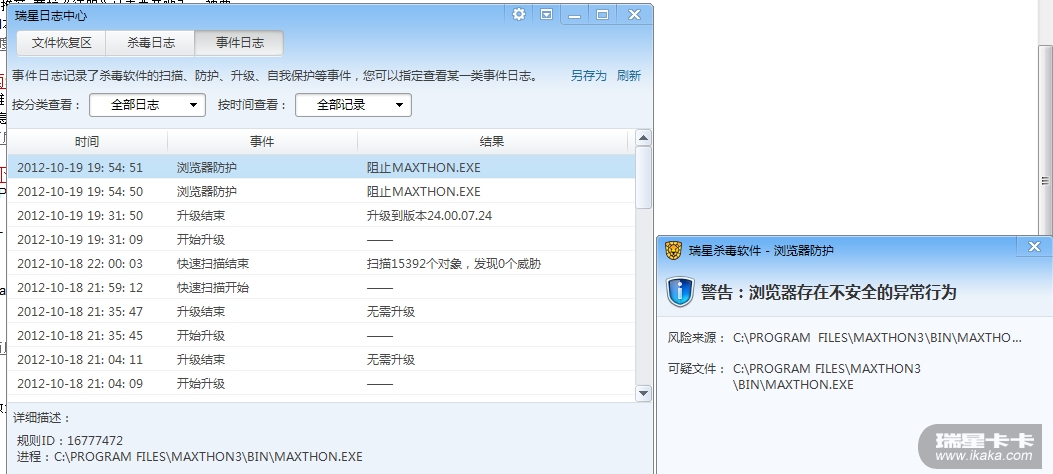Select the 开始升级 row at 21: 35: 45

pyautogui.click(x=321, y=336)
